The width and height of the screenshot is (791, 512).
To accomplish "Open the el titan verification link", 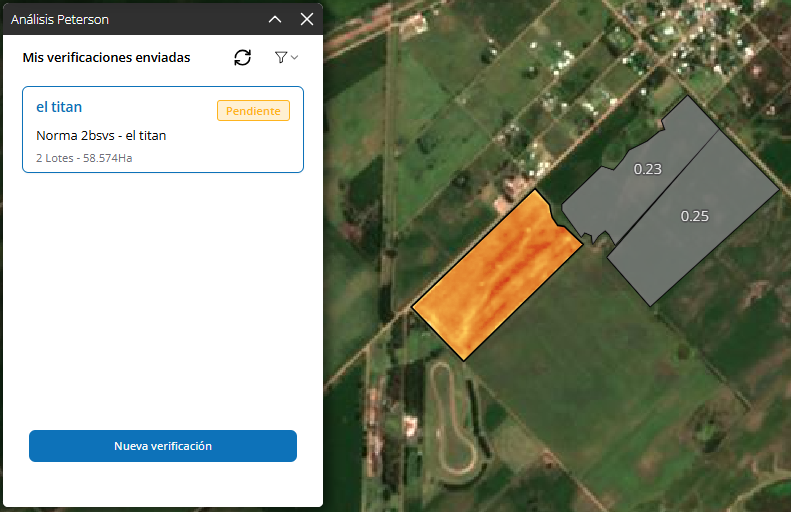I will coord(59,107).
